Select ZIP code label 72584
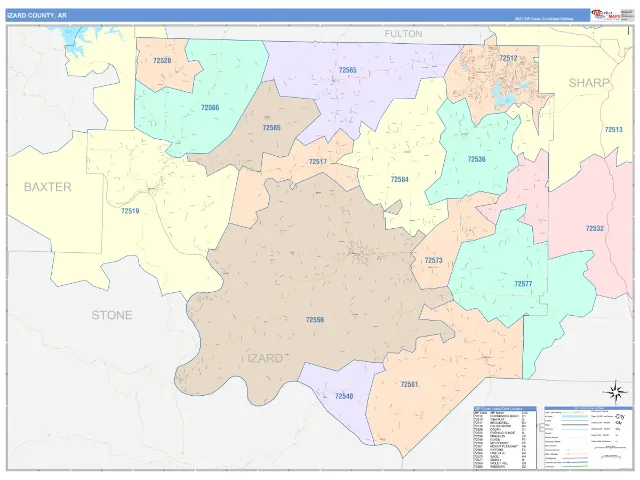The height and width of the screenshot is (480, 640). (399, 179)
